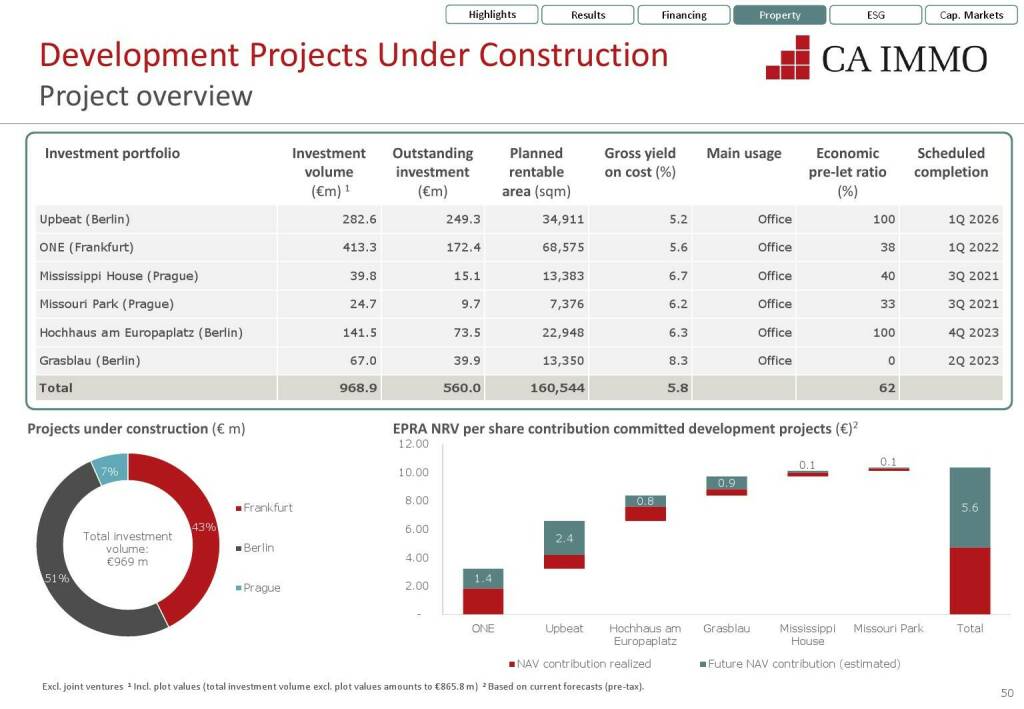Select the highlighted Property tab
This screenshot has width=1024, height=709.
(x=780, y=15)
